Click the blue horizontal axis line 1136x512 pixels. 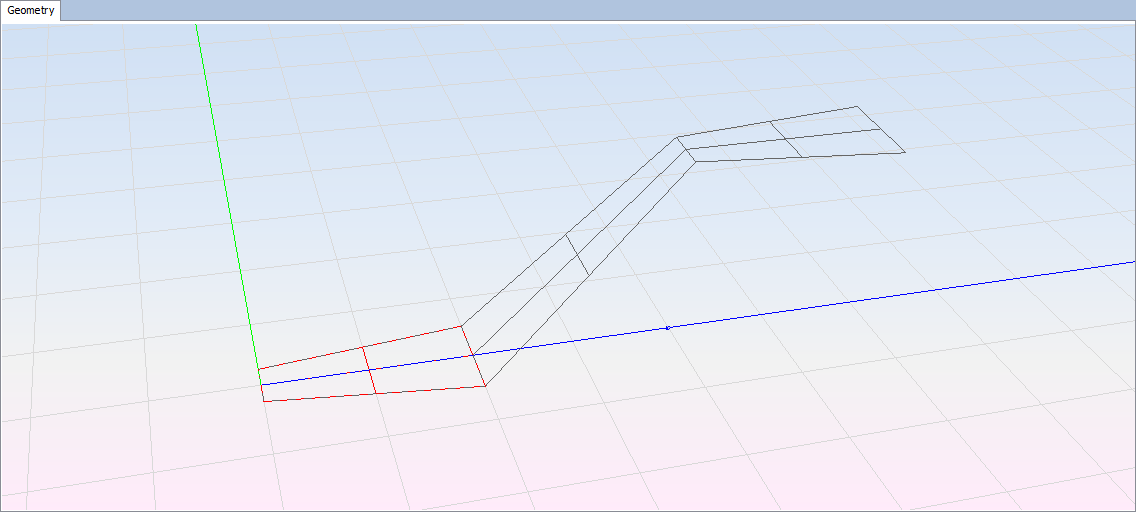click(850, 301)
